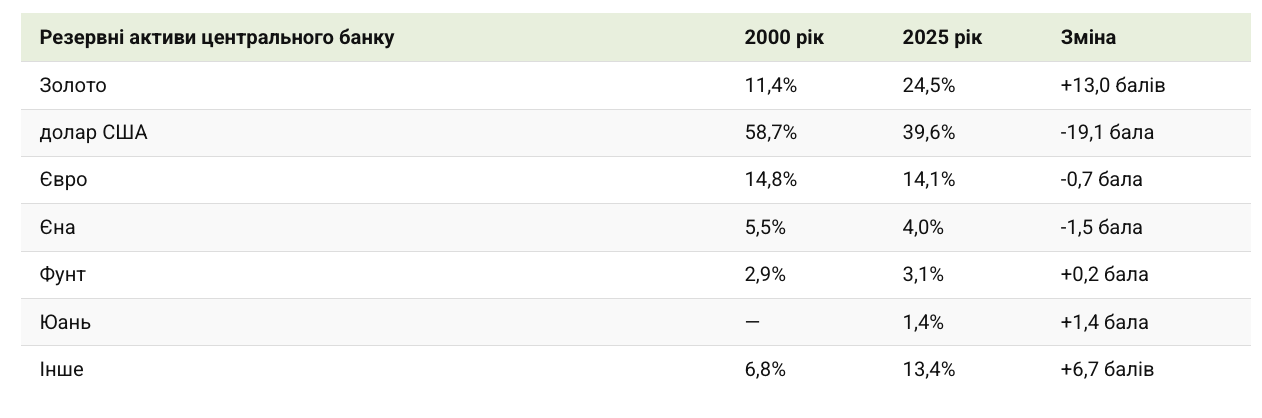Select the 14,8% Євро value for 2000
The width and height of the screenshot is (1262, 418).
771,180
